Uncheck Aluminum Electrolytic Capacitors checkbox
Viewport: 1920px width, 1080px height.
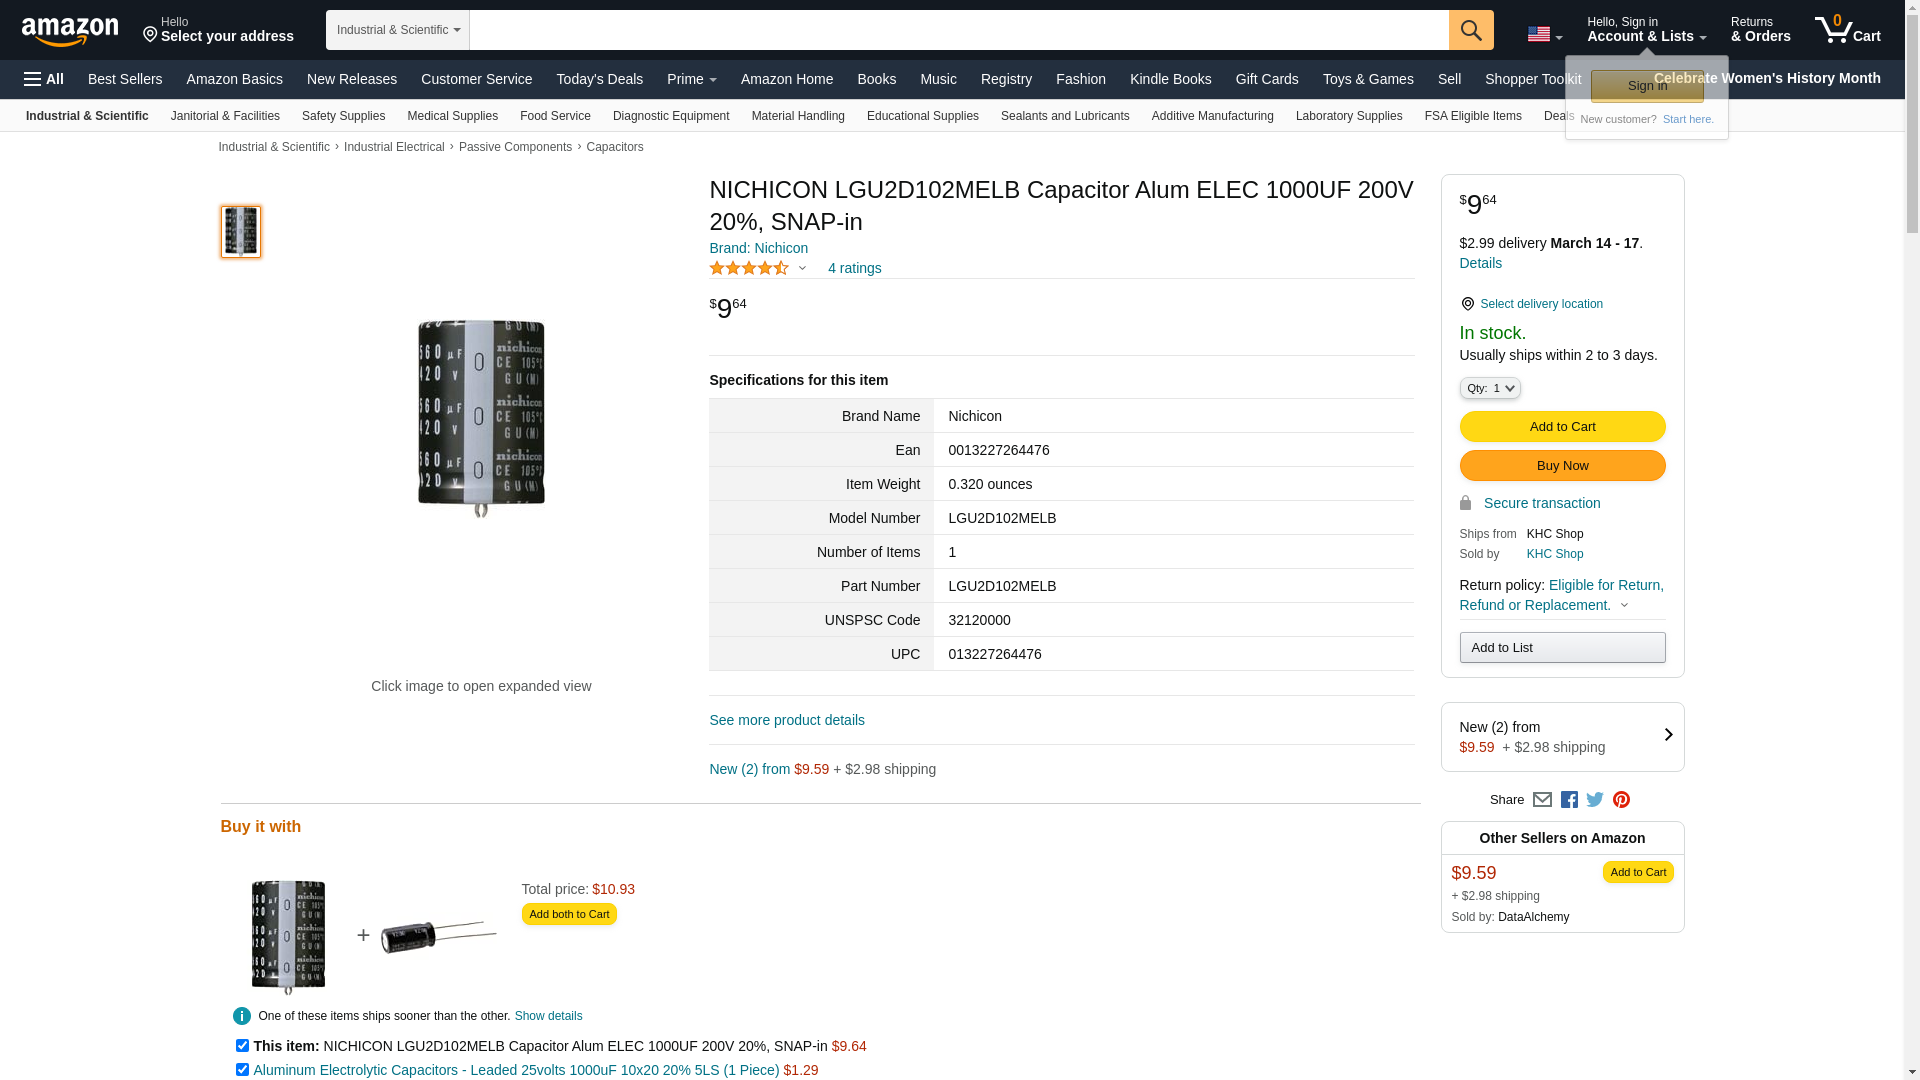pyautogui.click(x=242, y=1070)
